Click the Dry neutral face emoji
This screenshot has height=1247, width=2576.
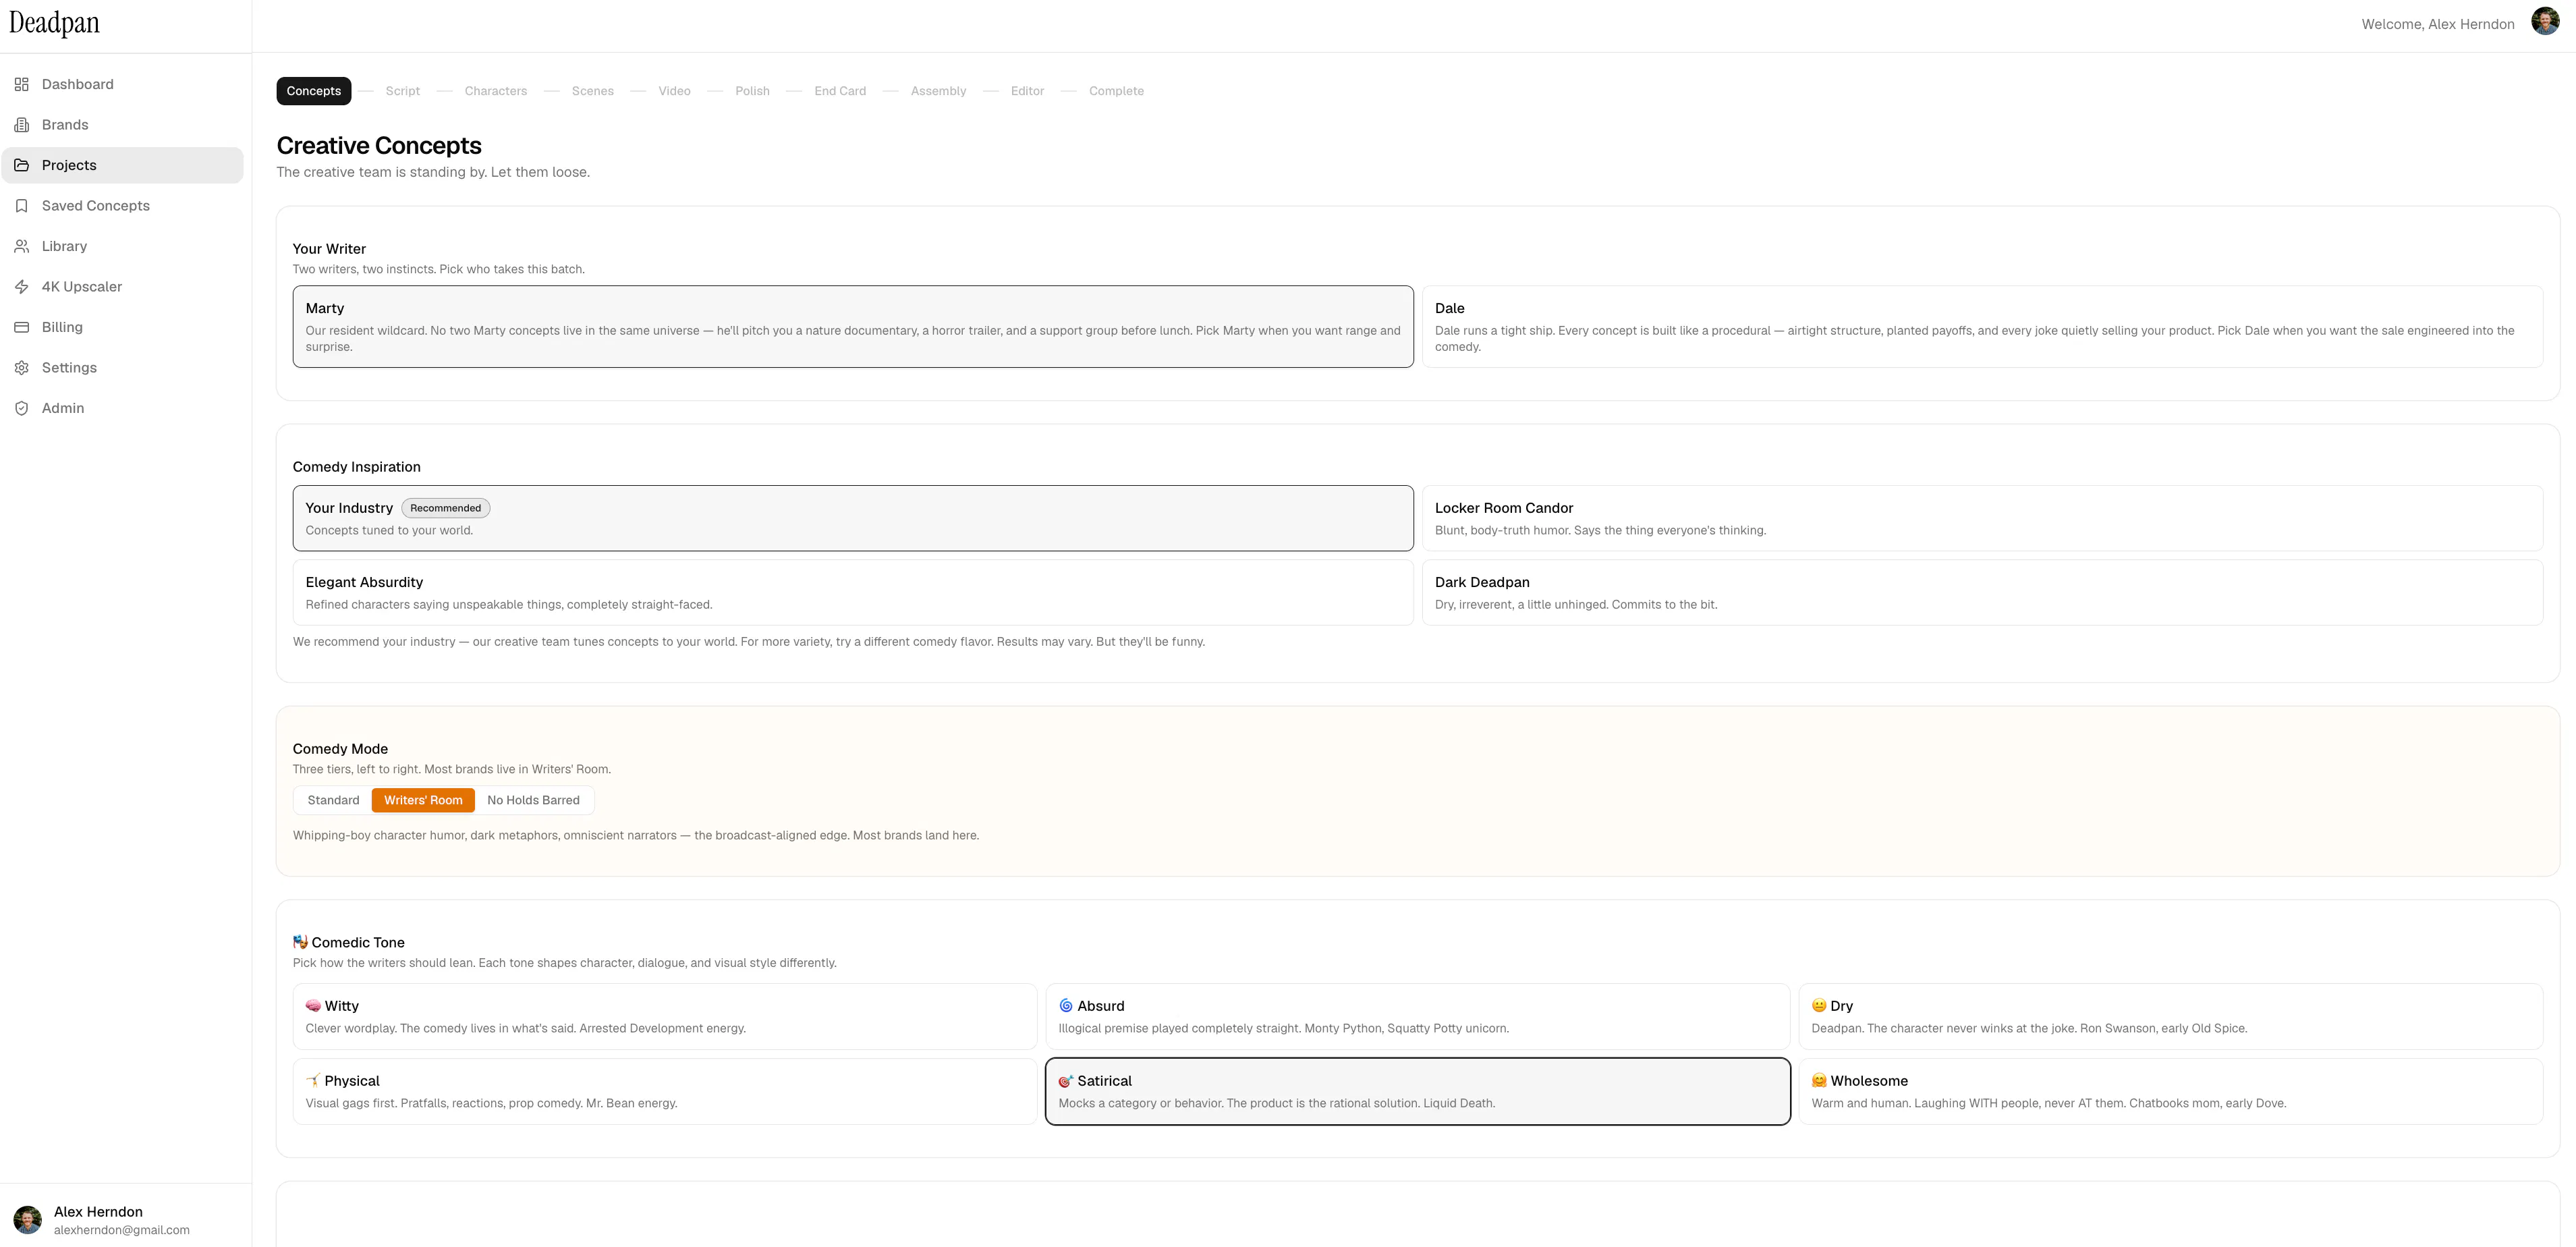[1819, 1006]
